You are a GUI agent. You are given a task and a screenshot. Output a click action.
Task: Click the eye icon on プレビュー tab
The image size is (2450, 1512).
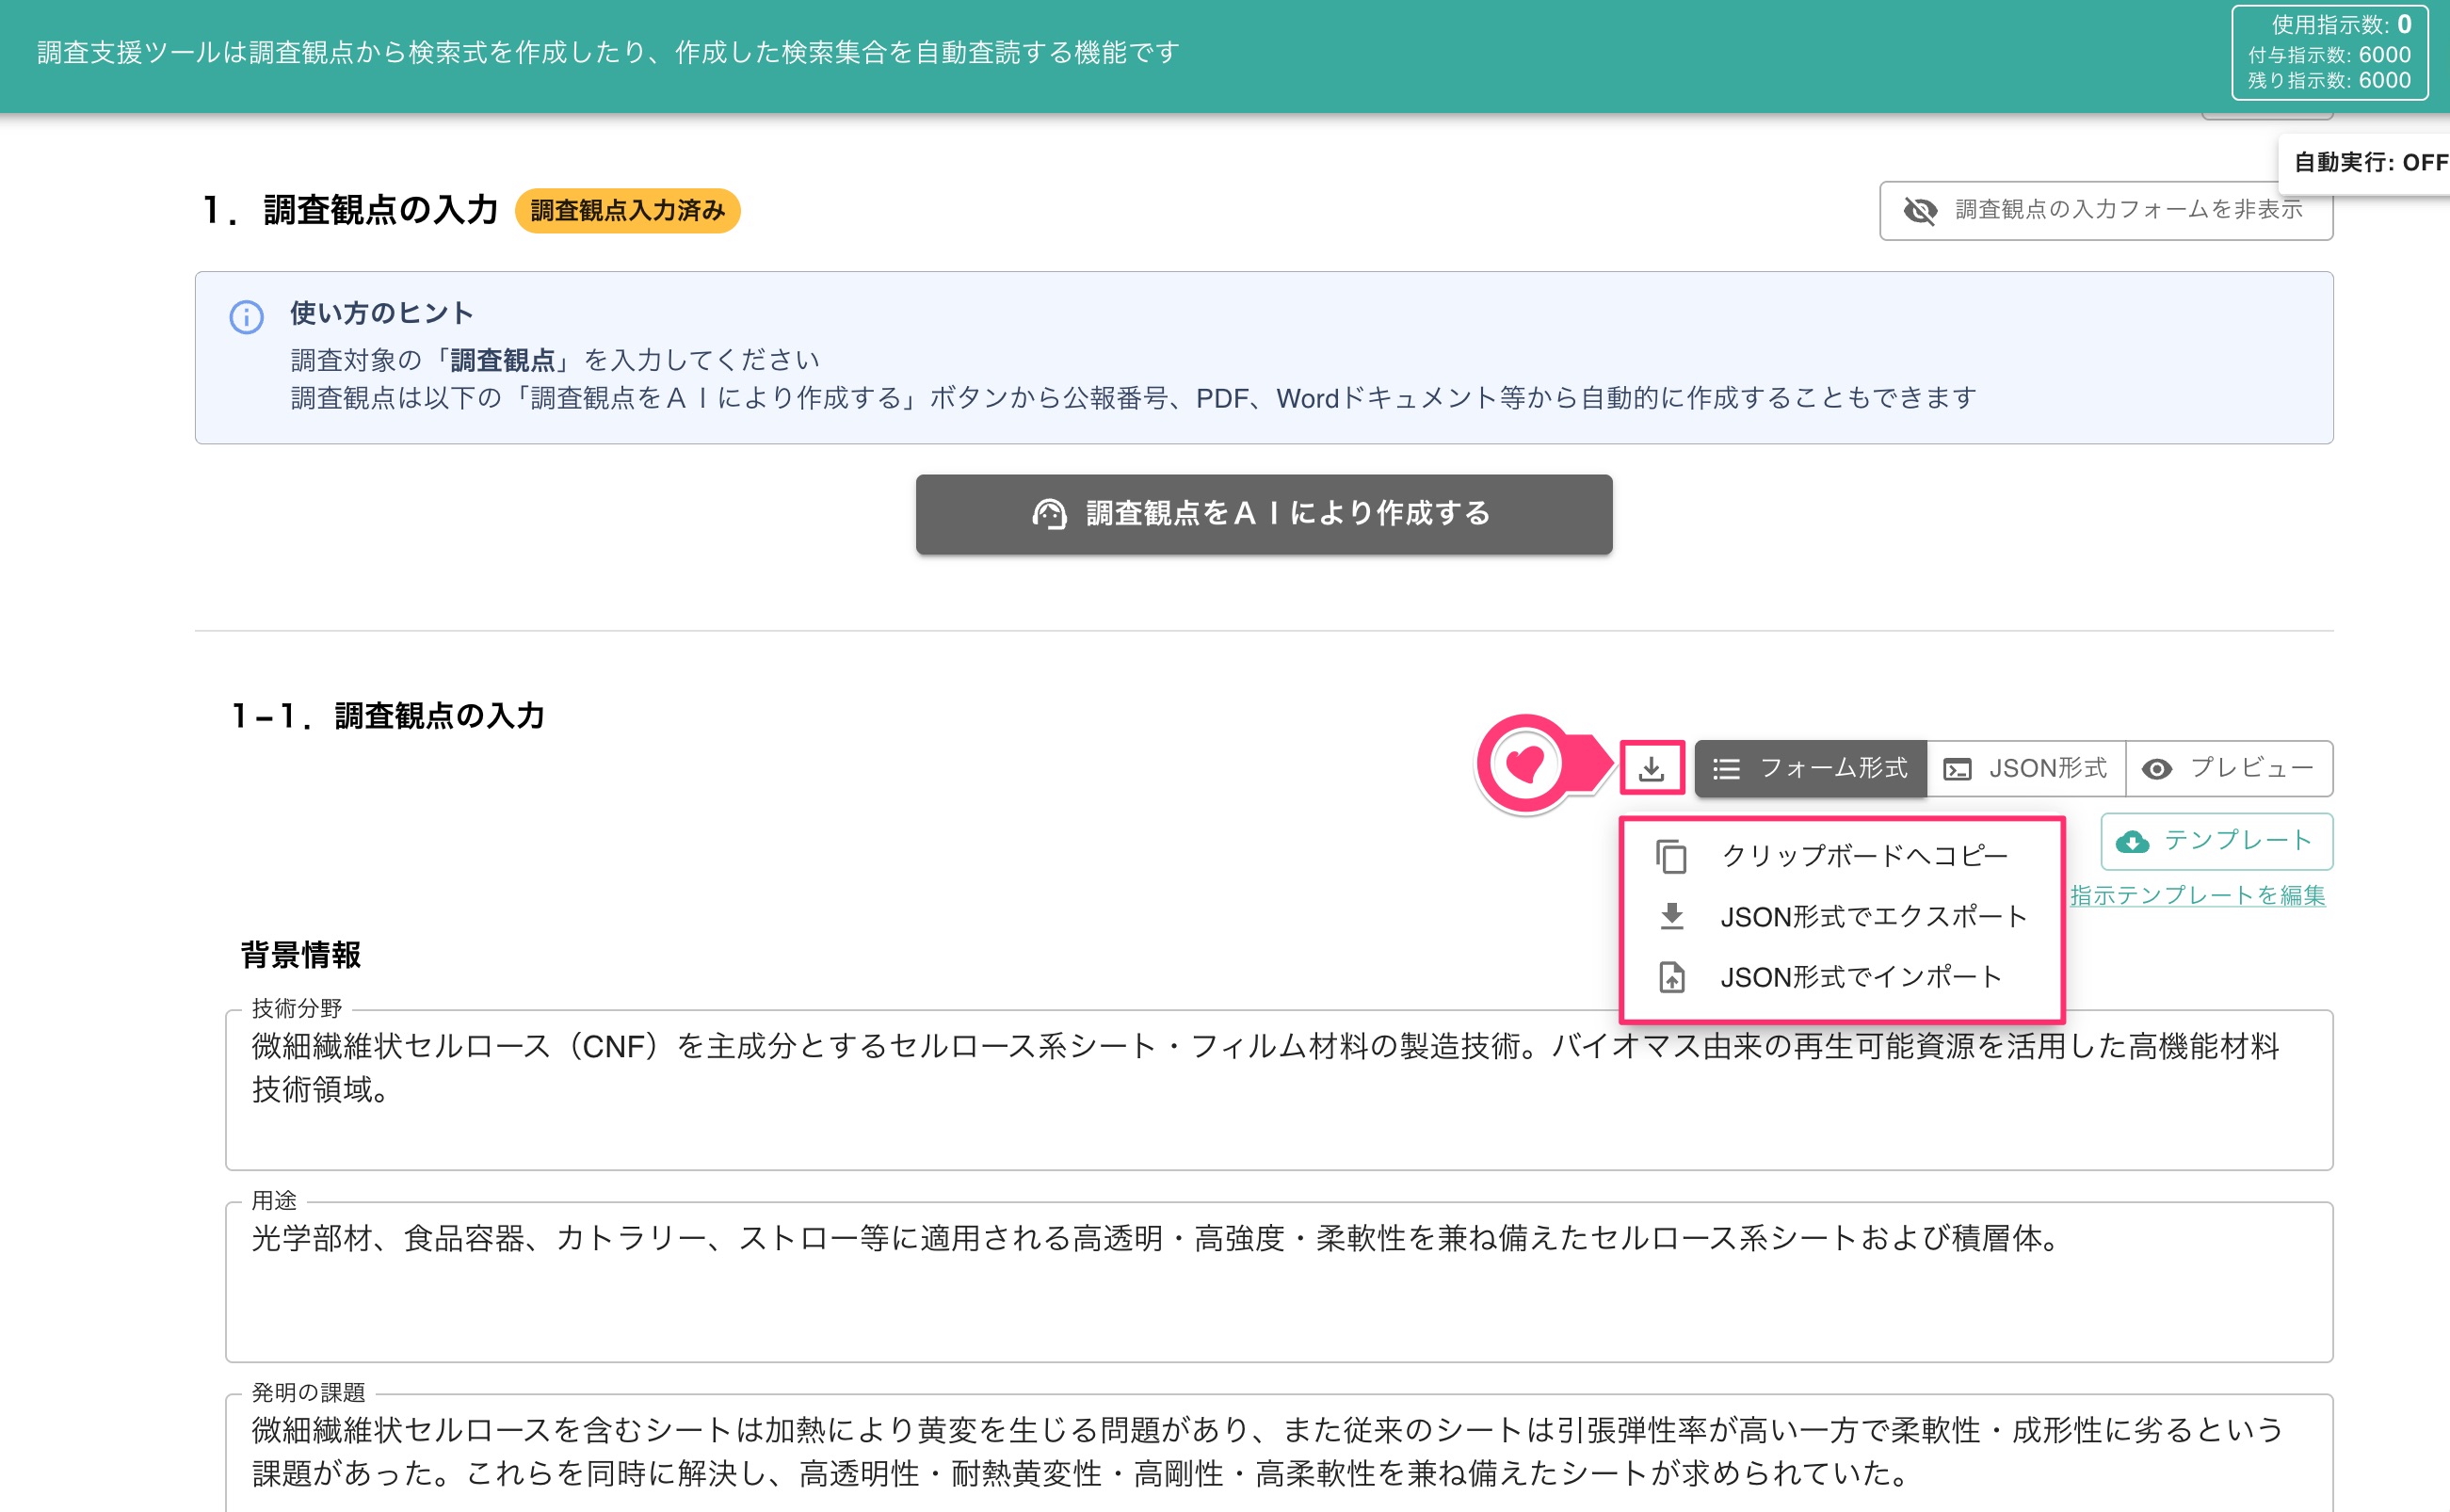pos(2156,769)
